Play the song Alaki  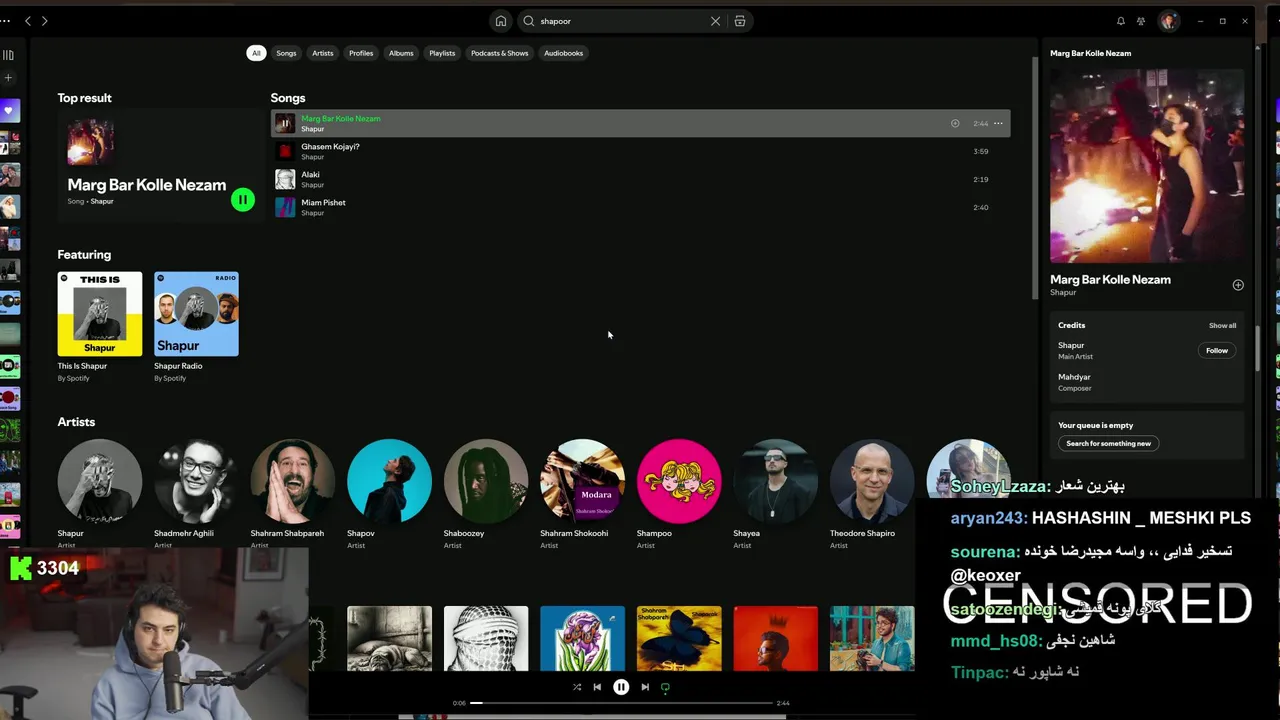pos(640,179)
